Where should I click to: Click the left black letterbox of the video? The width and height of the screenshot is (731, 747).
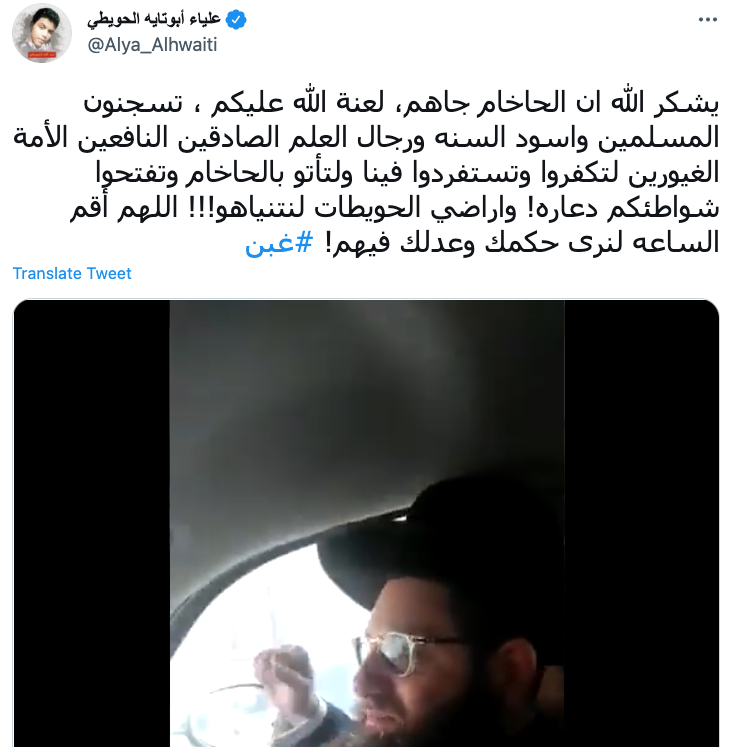[92, 523]
